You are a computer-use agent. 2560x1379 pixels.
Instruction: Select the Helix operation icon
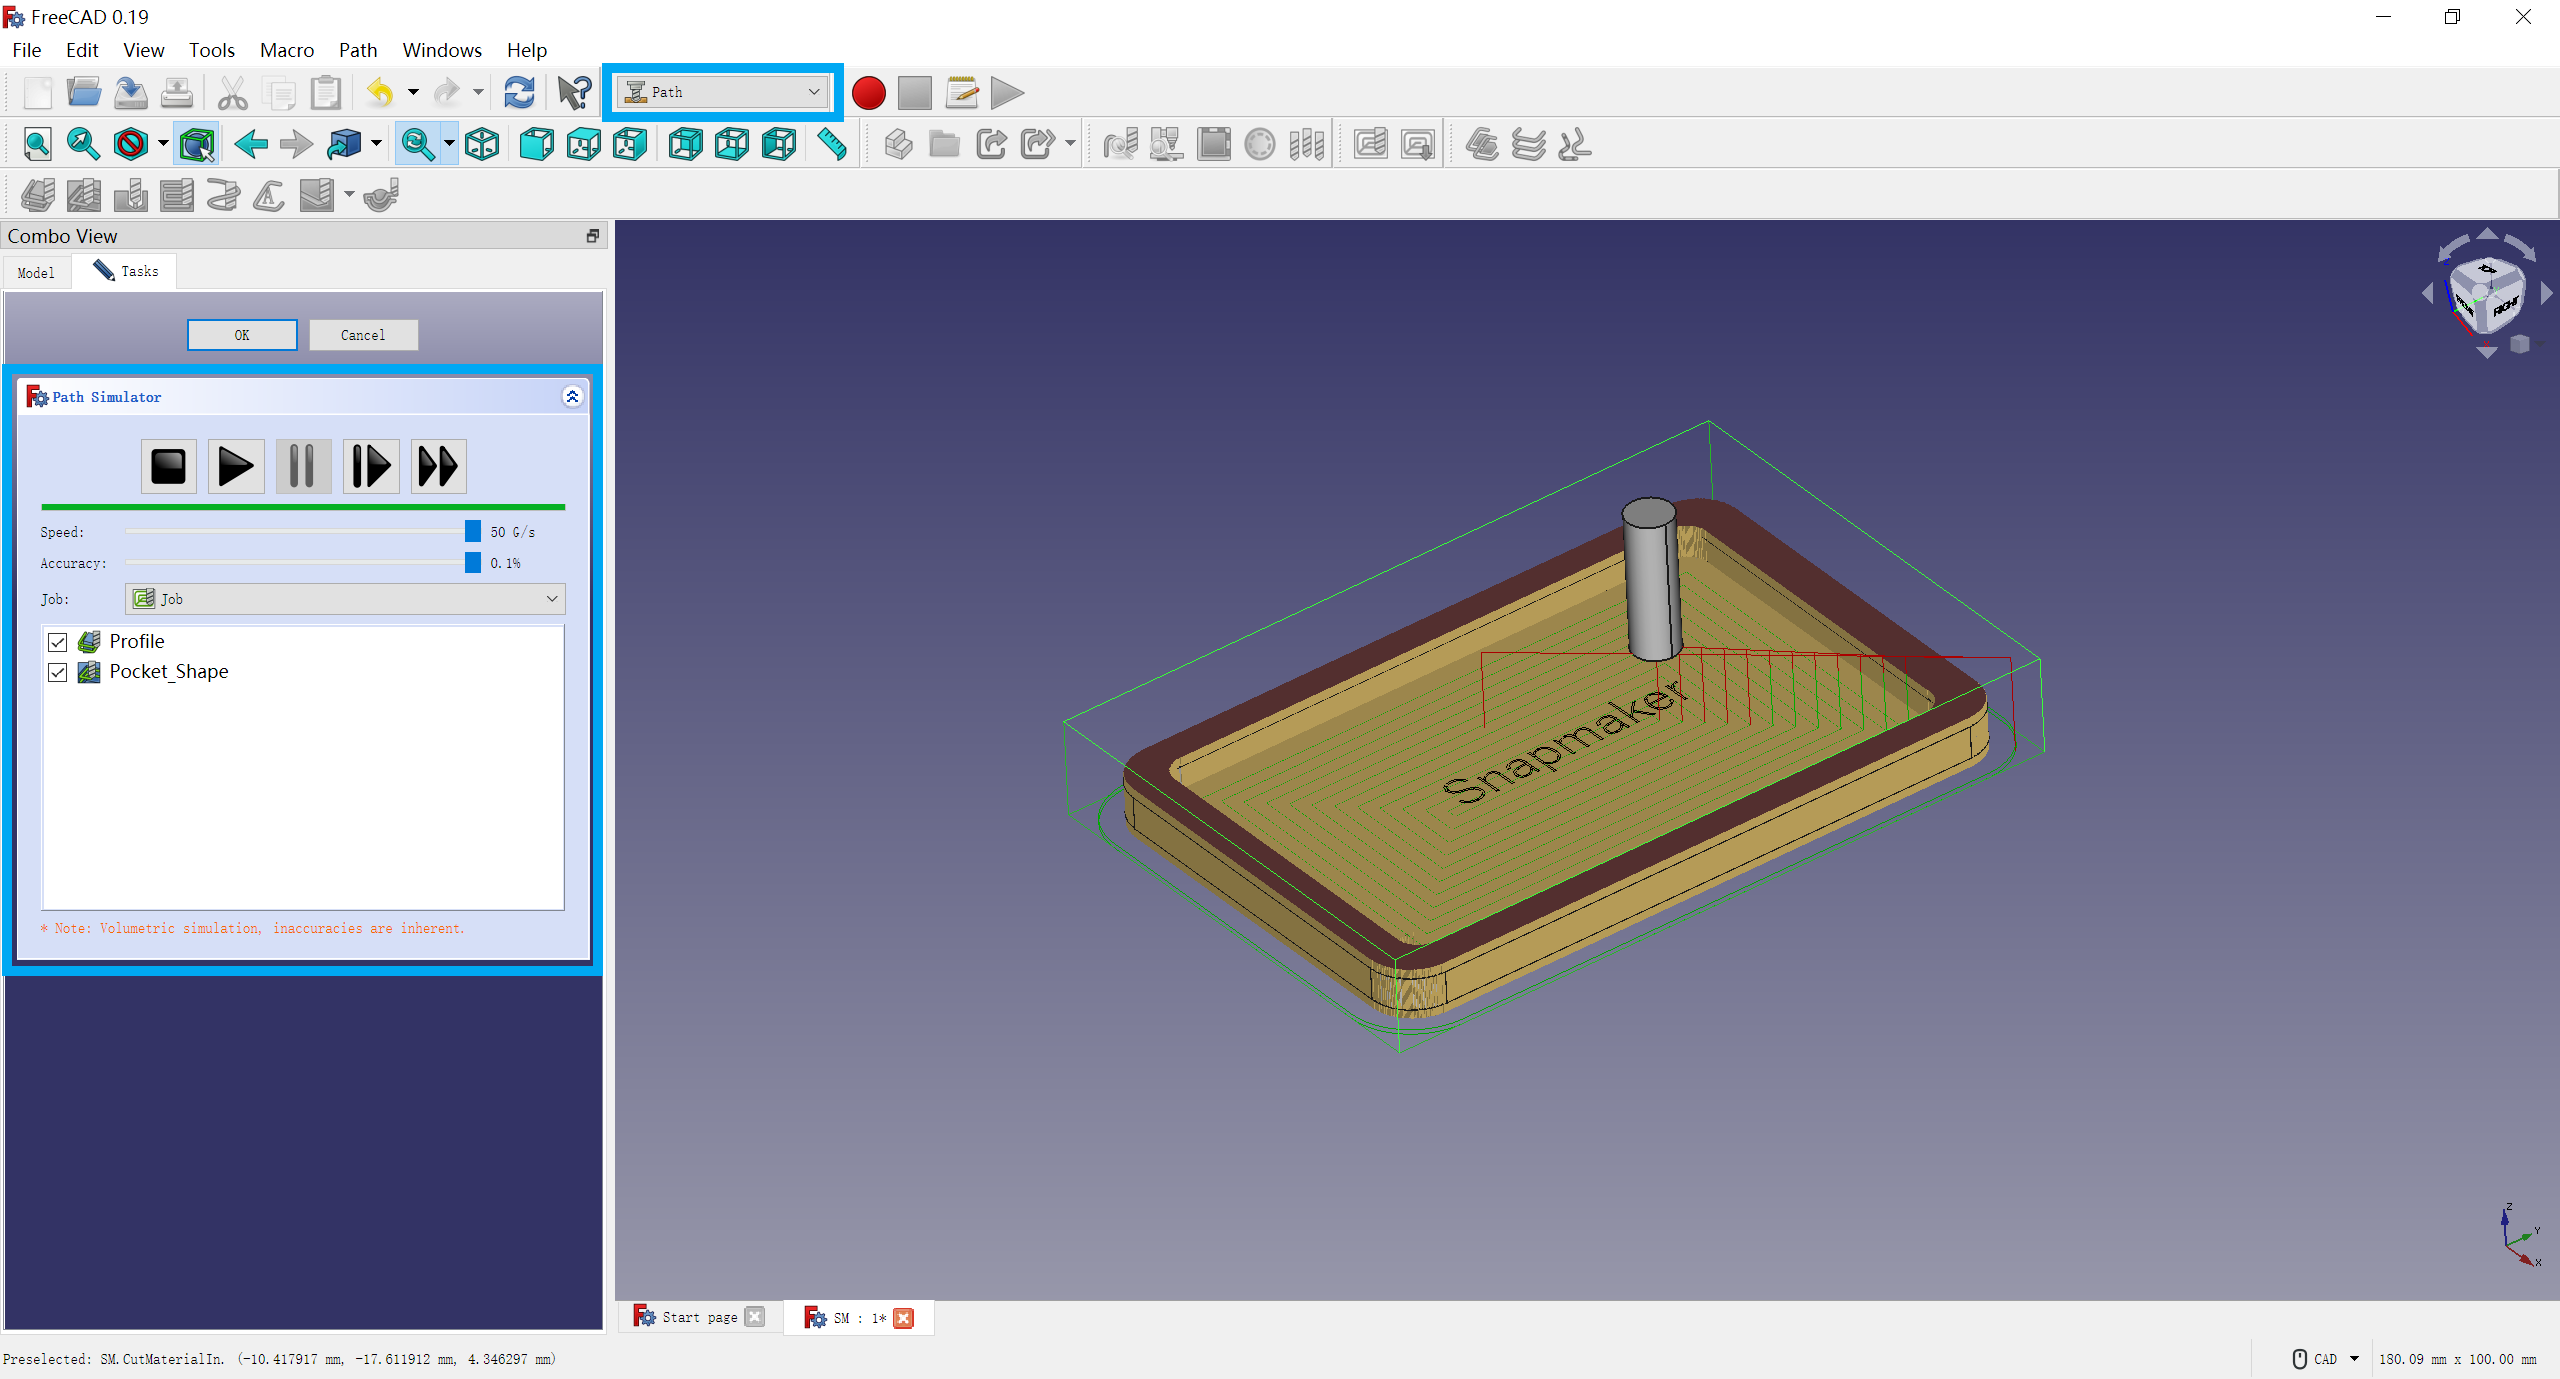(x=223, y=195)
